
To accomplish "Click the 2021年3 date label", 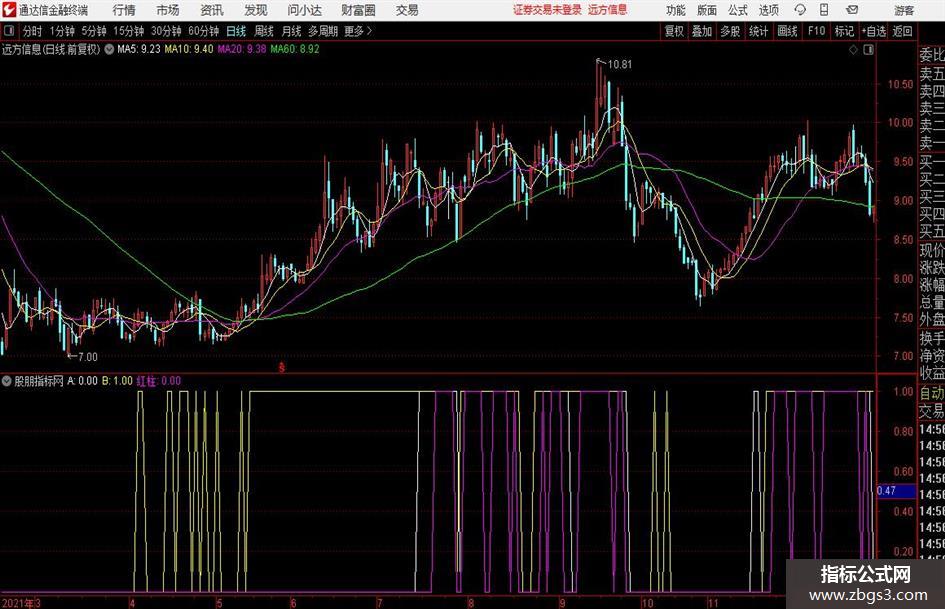I will pyautogui.click(x=21, y=603).
